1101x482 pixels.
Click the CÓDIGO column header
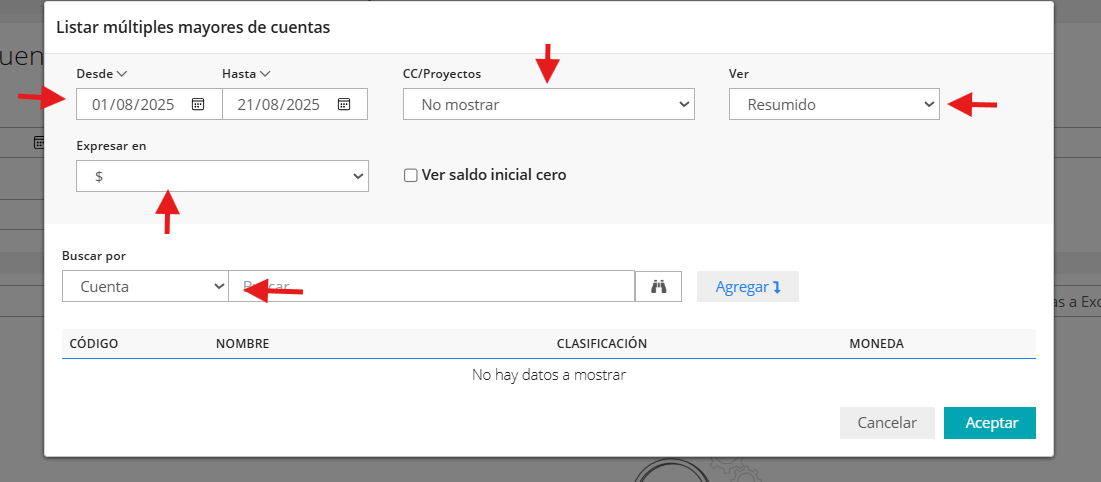(x=94, y=344)
